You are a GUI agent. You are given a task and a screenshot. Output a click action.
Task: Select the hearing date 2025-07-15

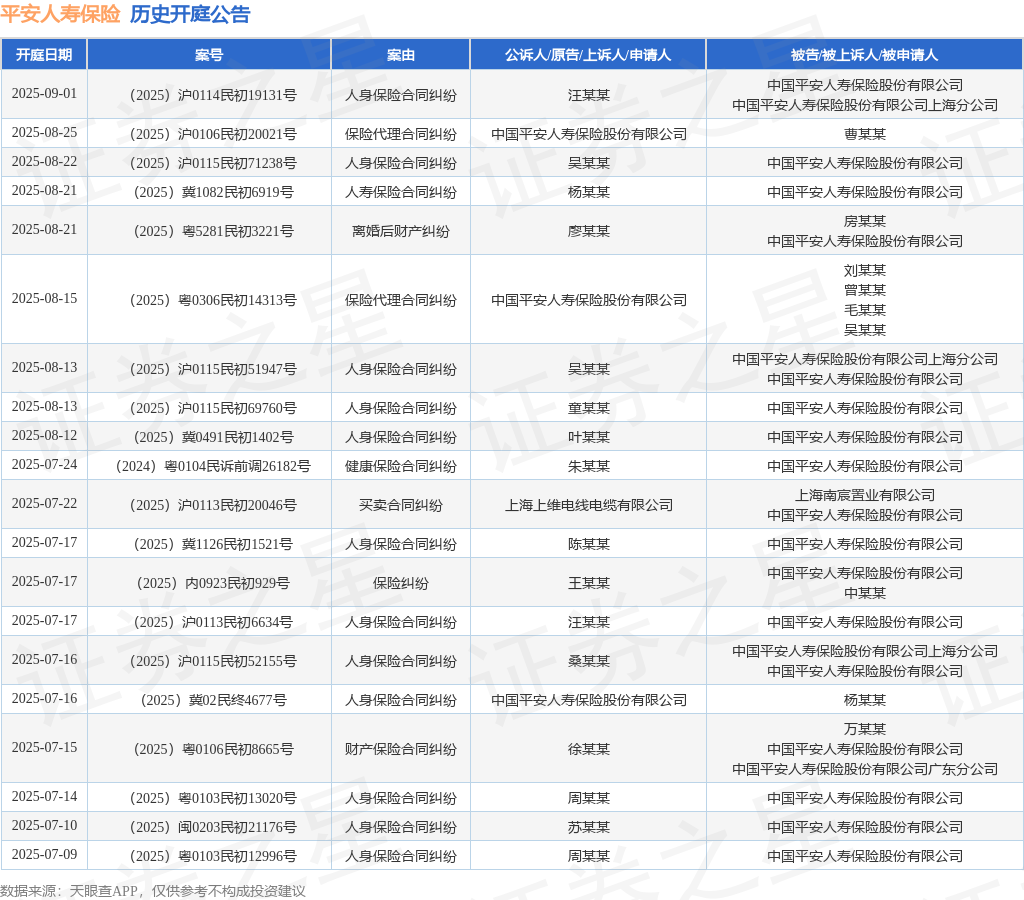44,747
